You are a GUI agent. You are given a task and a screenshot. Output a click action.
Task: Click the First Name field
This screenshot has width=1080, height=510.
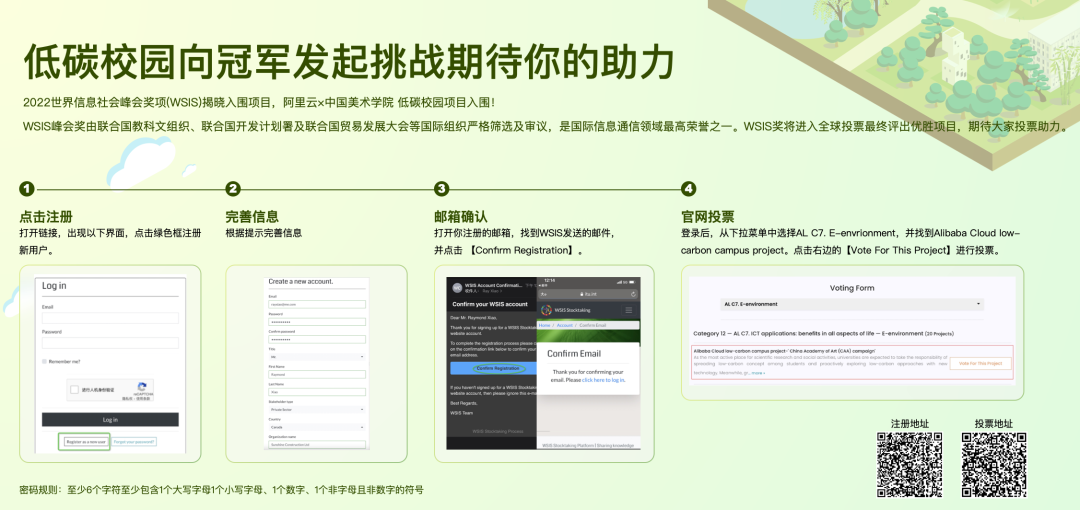(x=317, y=374)
